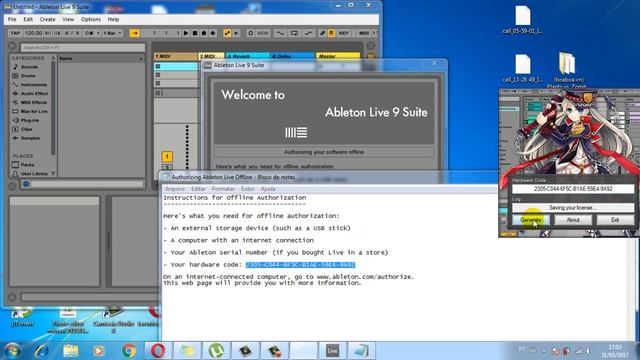Click the 4 / 4 time signature field
This screenshot has height=360, width=640.
[x=72, y=33]
